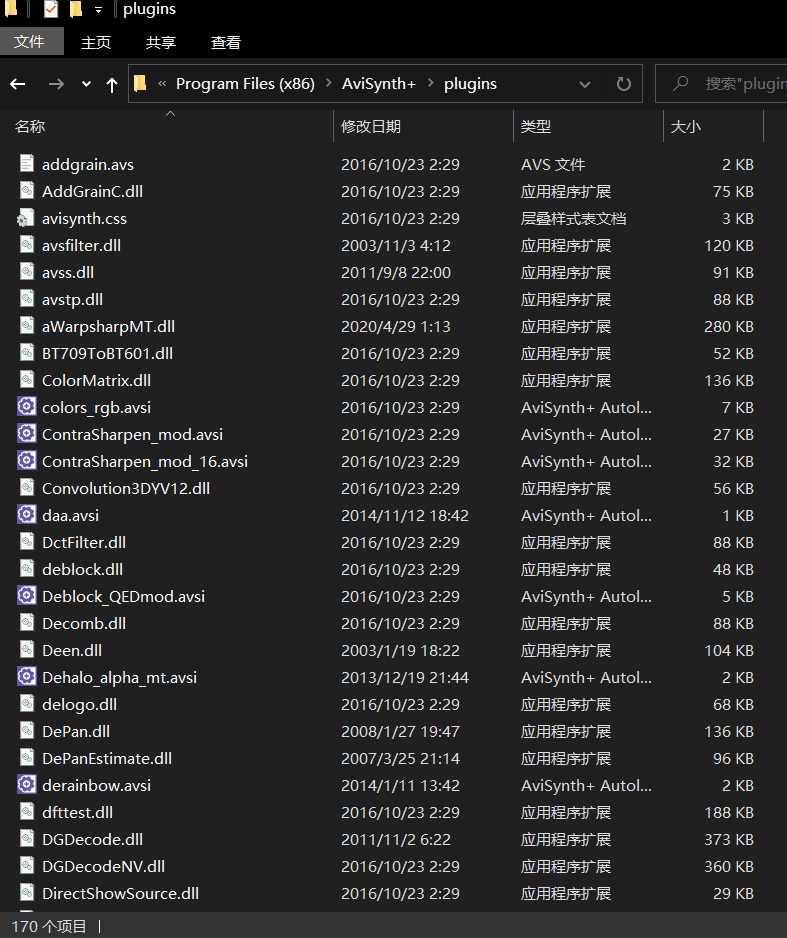Go up one folder level
This screenshot has height=938, width=787.
click(x=112, y=84)
